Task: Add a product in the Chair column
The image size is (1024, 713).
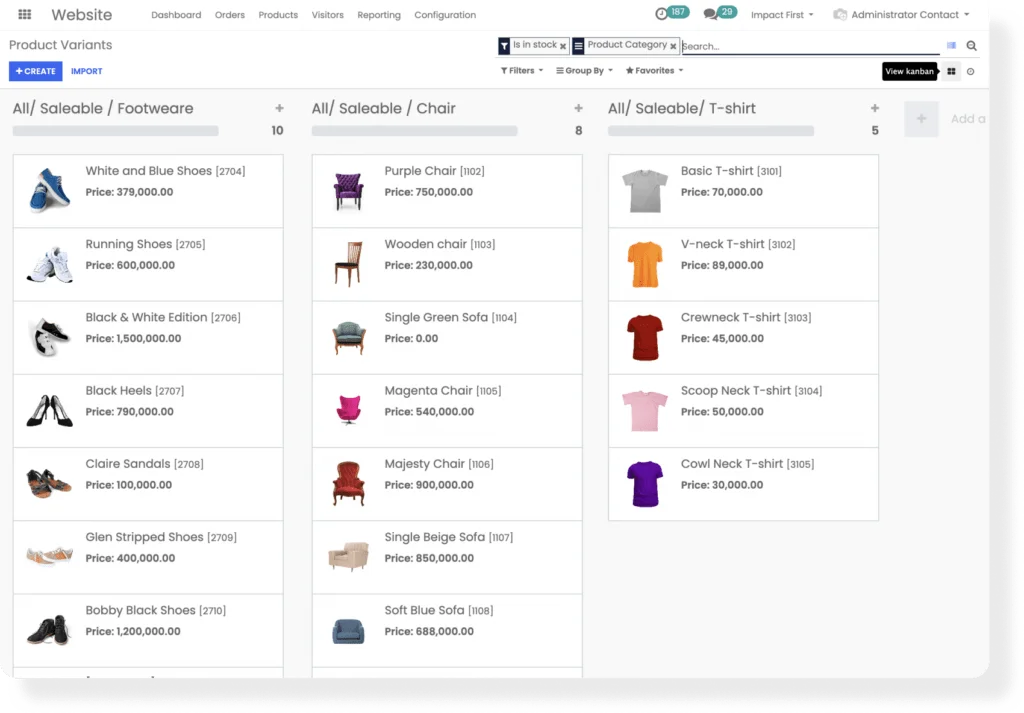Action: (x=578, y=108)
